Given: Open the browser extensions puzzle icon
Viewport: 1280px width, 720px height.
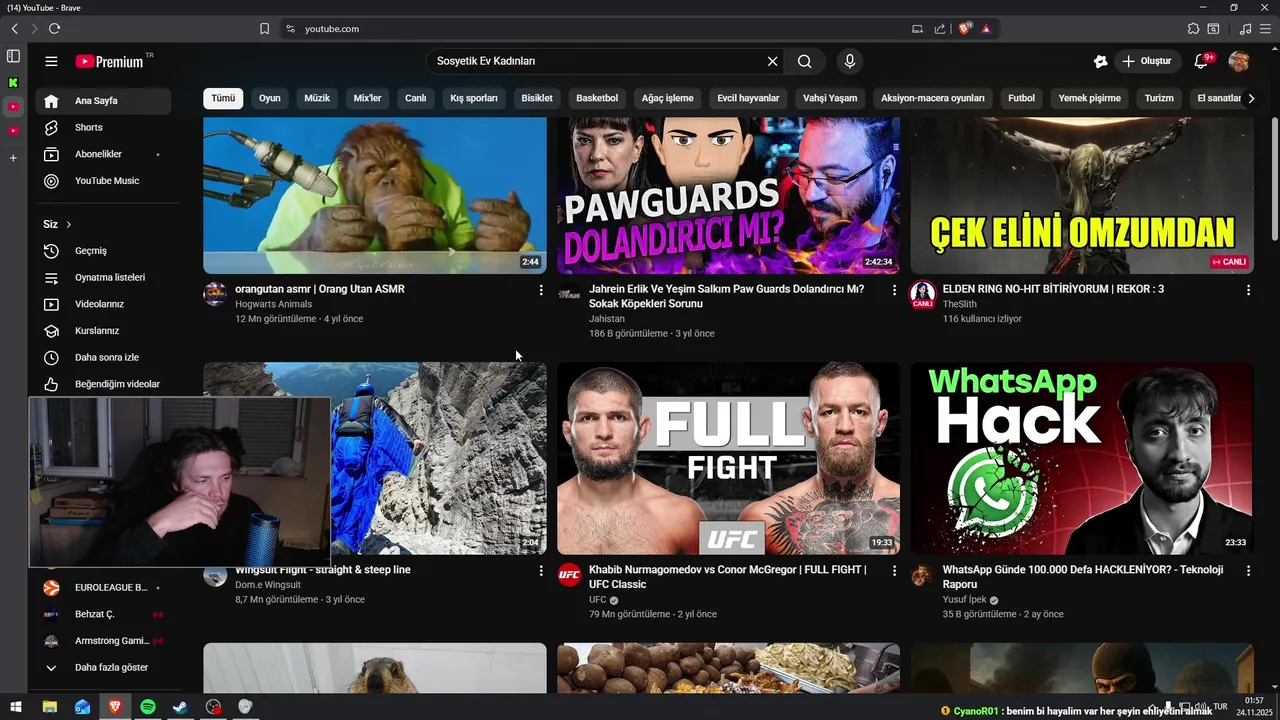Looking at the screenshot, I should point(1193,29).
